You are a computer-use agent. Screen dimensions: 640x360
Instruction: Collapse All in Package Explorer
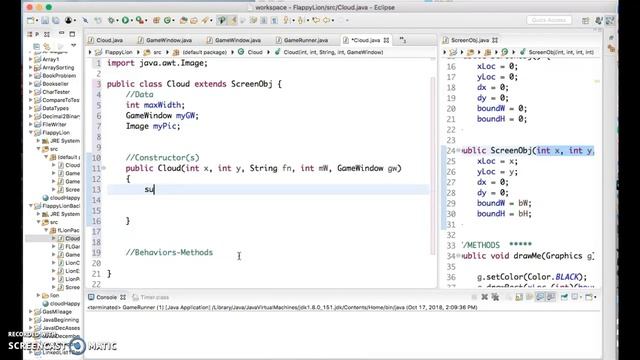coord(37,46)
